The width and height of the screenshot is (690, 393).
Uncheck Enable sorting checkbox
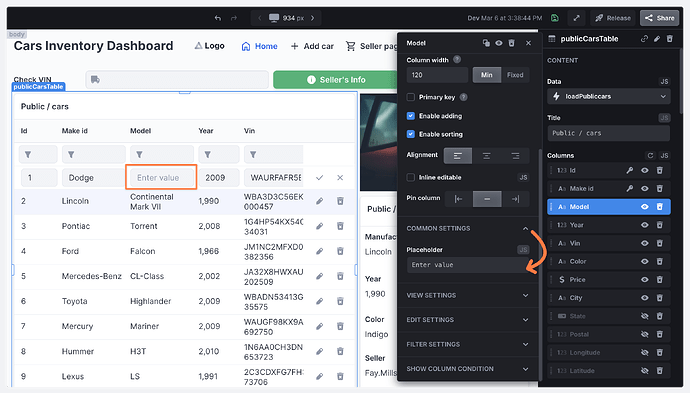(x=411, y=134)
